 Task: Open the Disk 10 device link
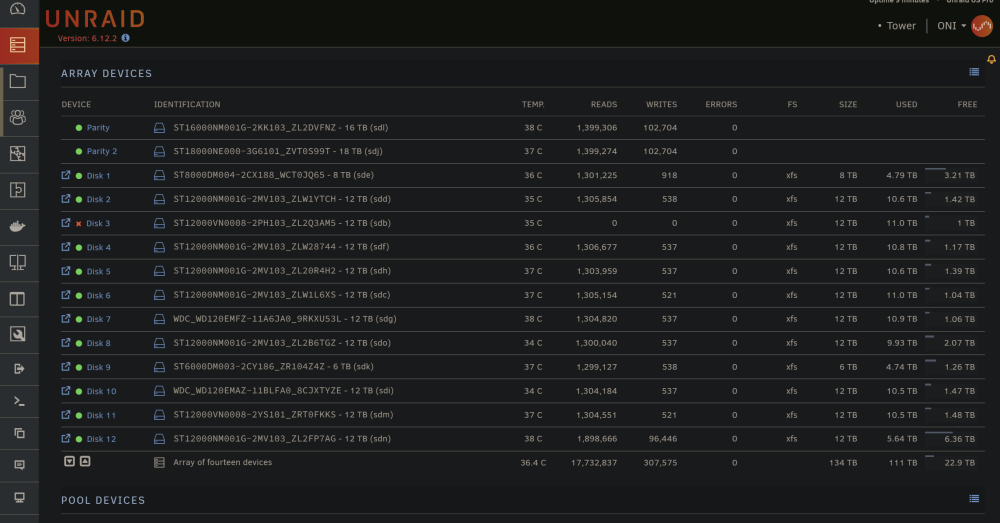click(x=101, y=391)
